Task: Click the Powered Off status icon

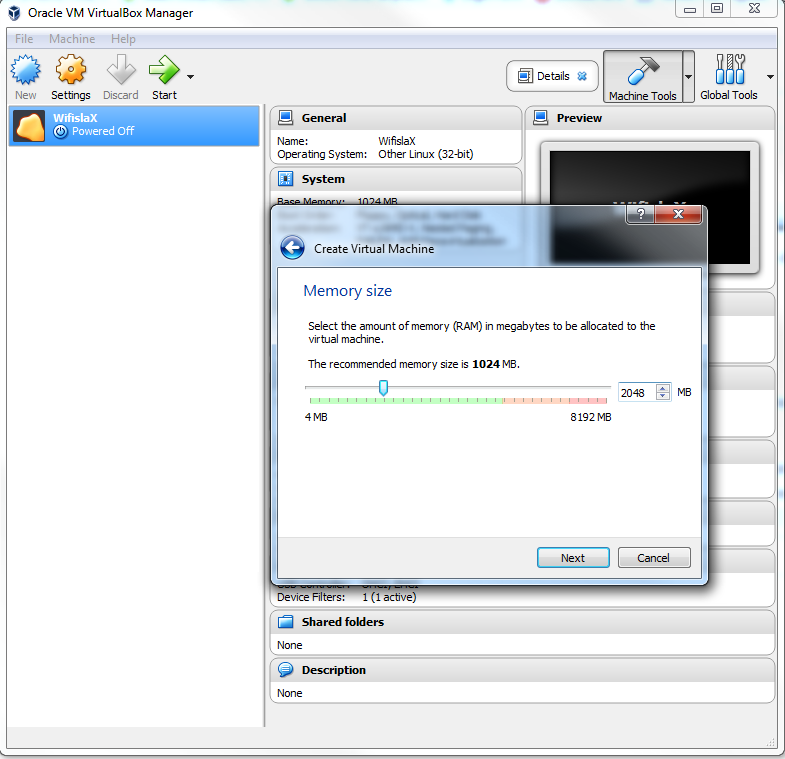Action: click(x=61, y=132)
